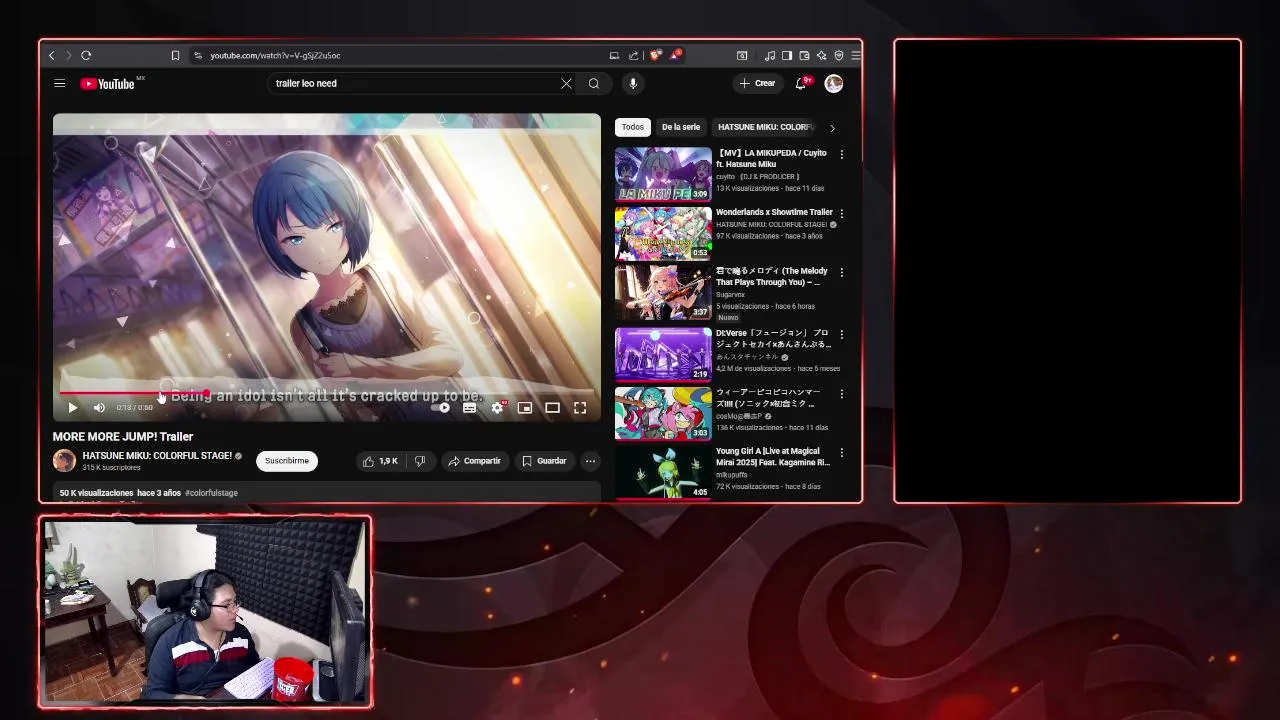
Task: Open Young Girl A Magical Mirai video
Action: pyautogui.click(x=773, y=457)
